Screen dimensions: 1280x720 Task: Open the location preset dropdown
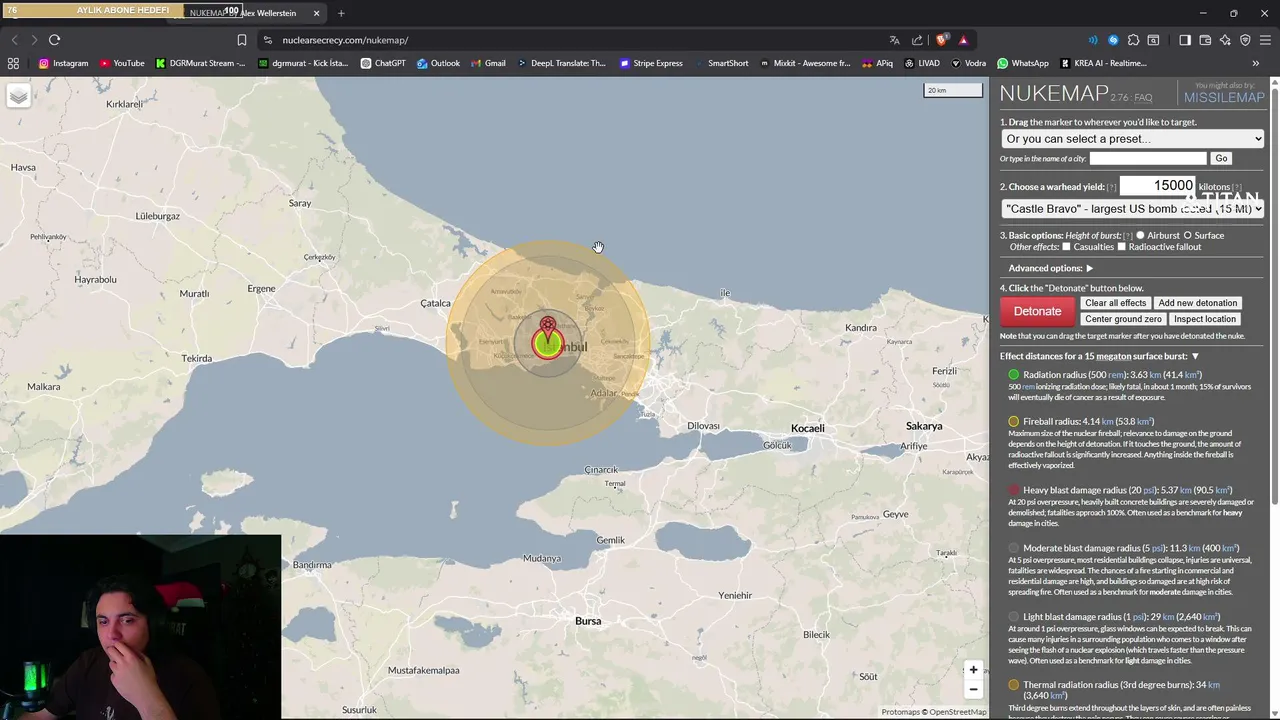pos(1132,139)
